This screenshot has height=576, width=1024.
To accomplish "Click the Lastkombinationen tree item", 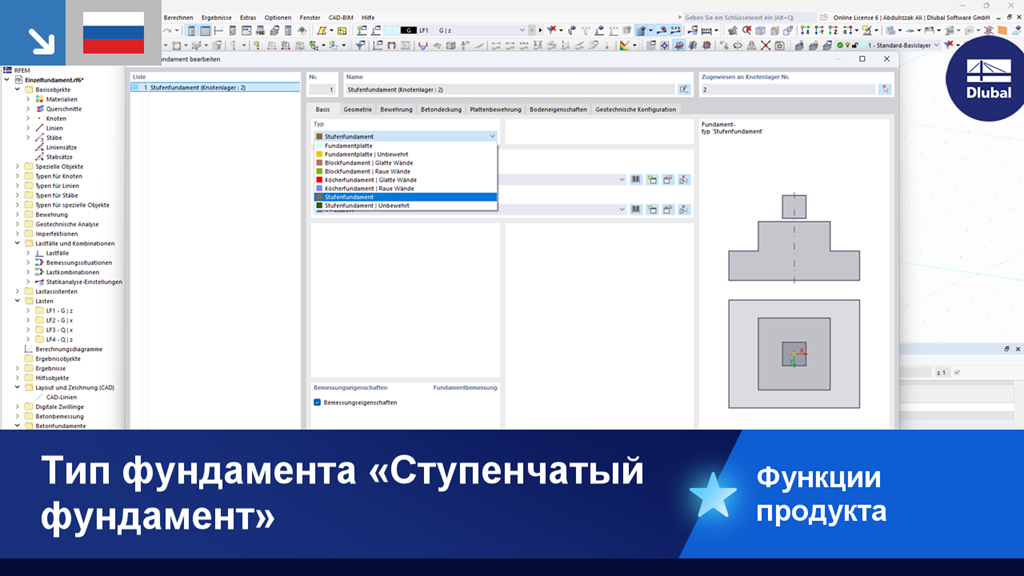I will coord(72,272).
